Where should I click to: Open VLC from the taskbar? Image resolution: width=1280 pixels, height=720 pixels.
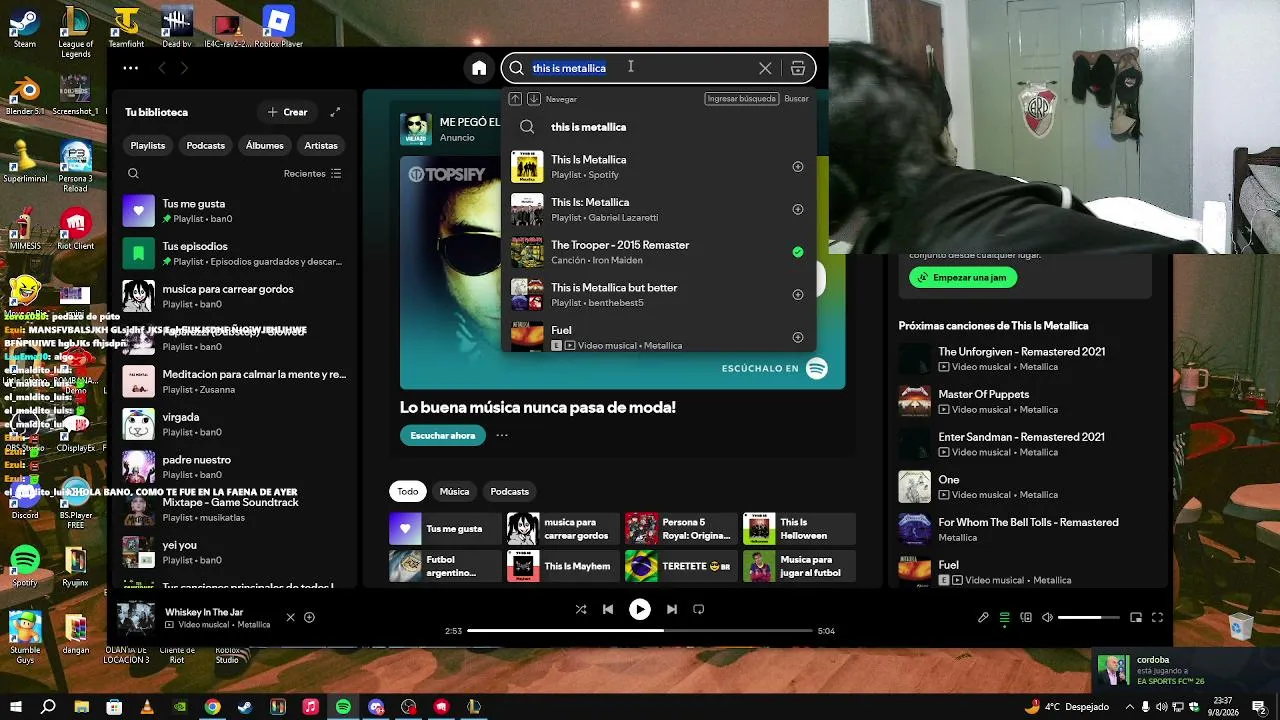pyautogui.click(x=147, y=707)
